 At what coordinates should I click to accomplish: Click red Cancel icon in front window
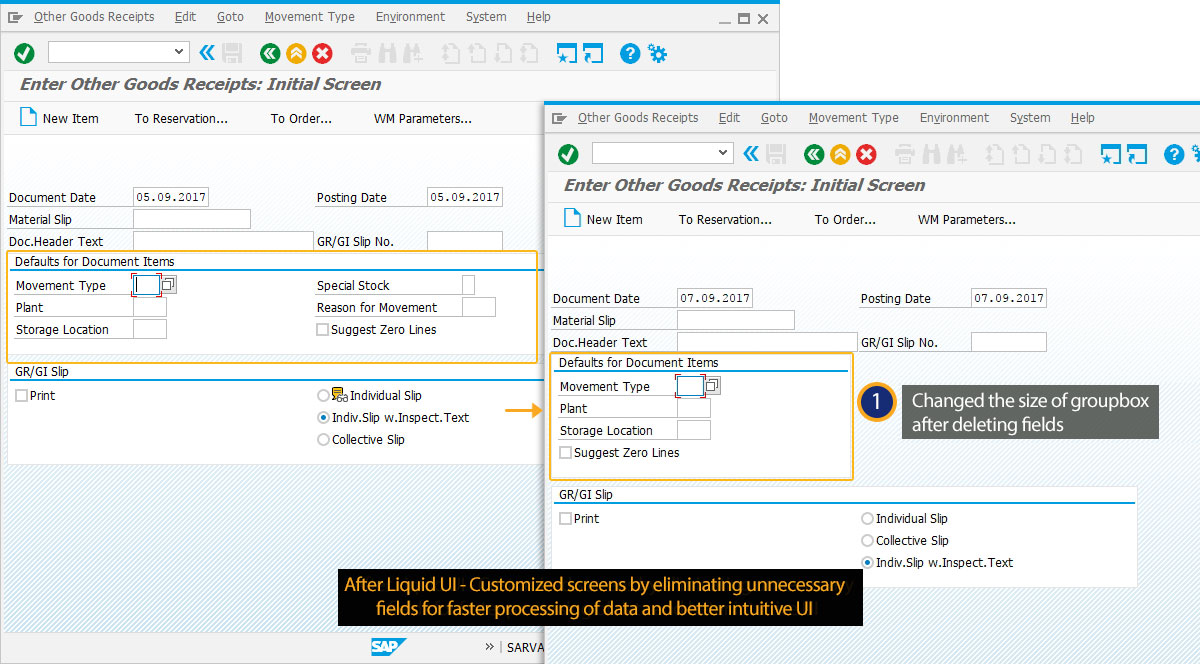point(866,154)
